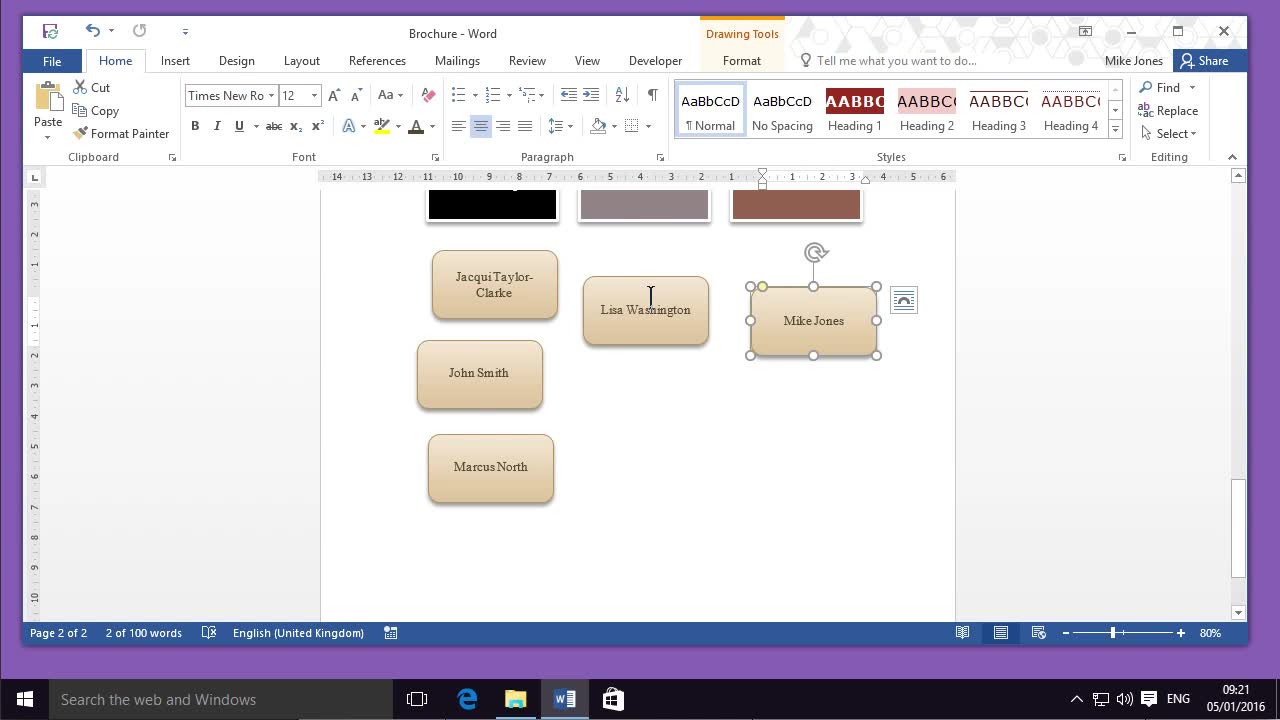Click the Sort icon in Paragraph group
This screenshot has height=720, width=1280.
click(x=622, y=95)
